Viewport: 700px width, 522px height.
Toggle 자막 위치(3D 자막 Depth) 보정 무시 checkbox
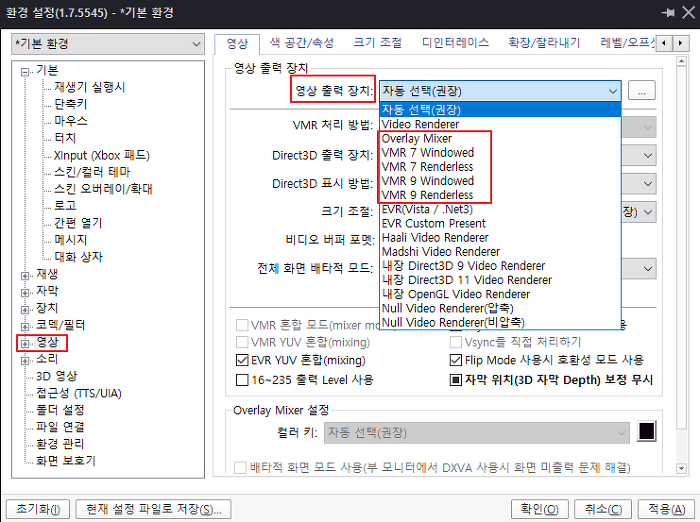pyautogui.click(x=456, y=380)
